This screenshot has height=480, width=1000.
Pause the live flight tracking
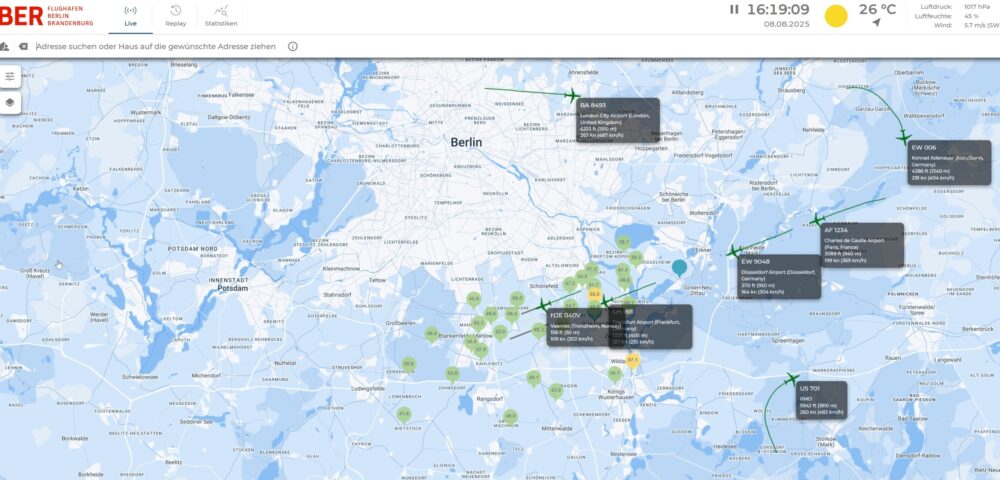(x=734, y=10)
